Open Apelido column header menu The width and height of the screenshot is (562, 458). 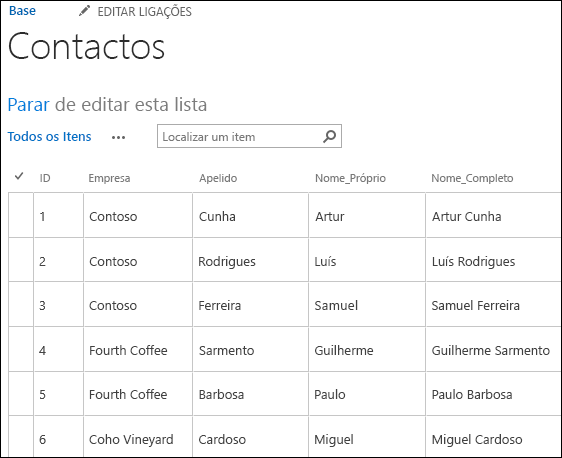click(218, 178)
